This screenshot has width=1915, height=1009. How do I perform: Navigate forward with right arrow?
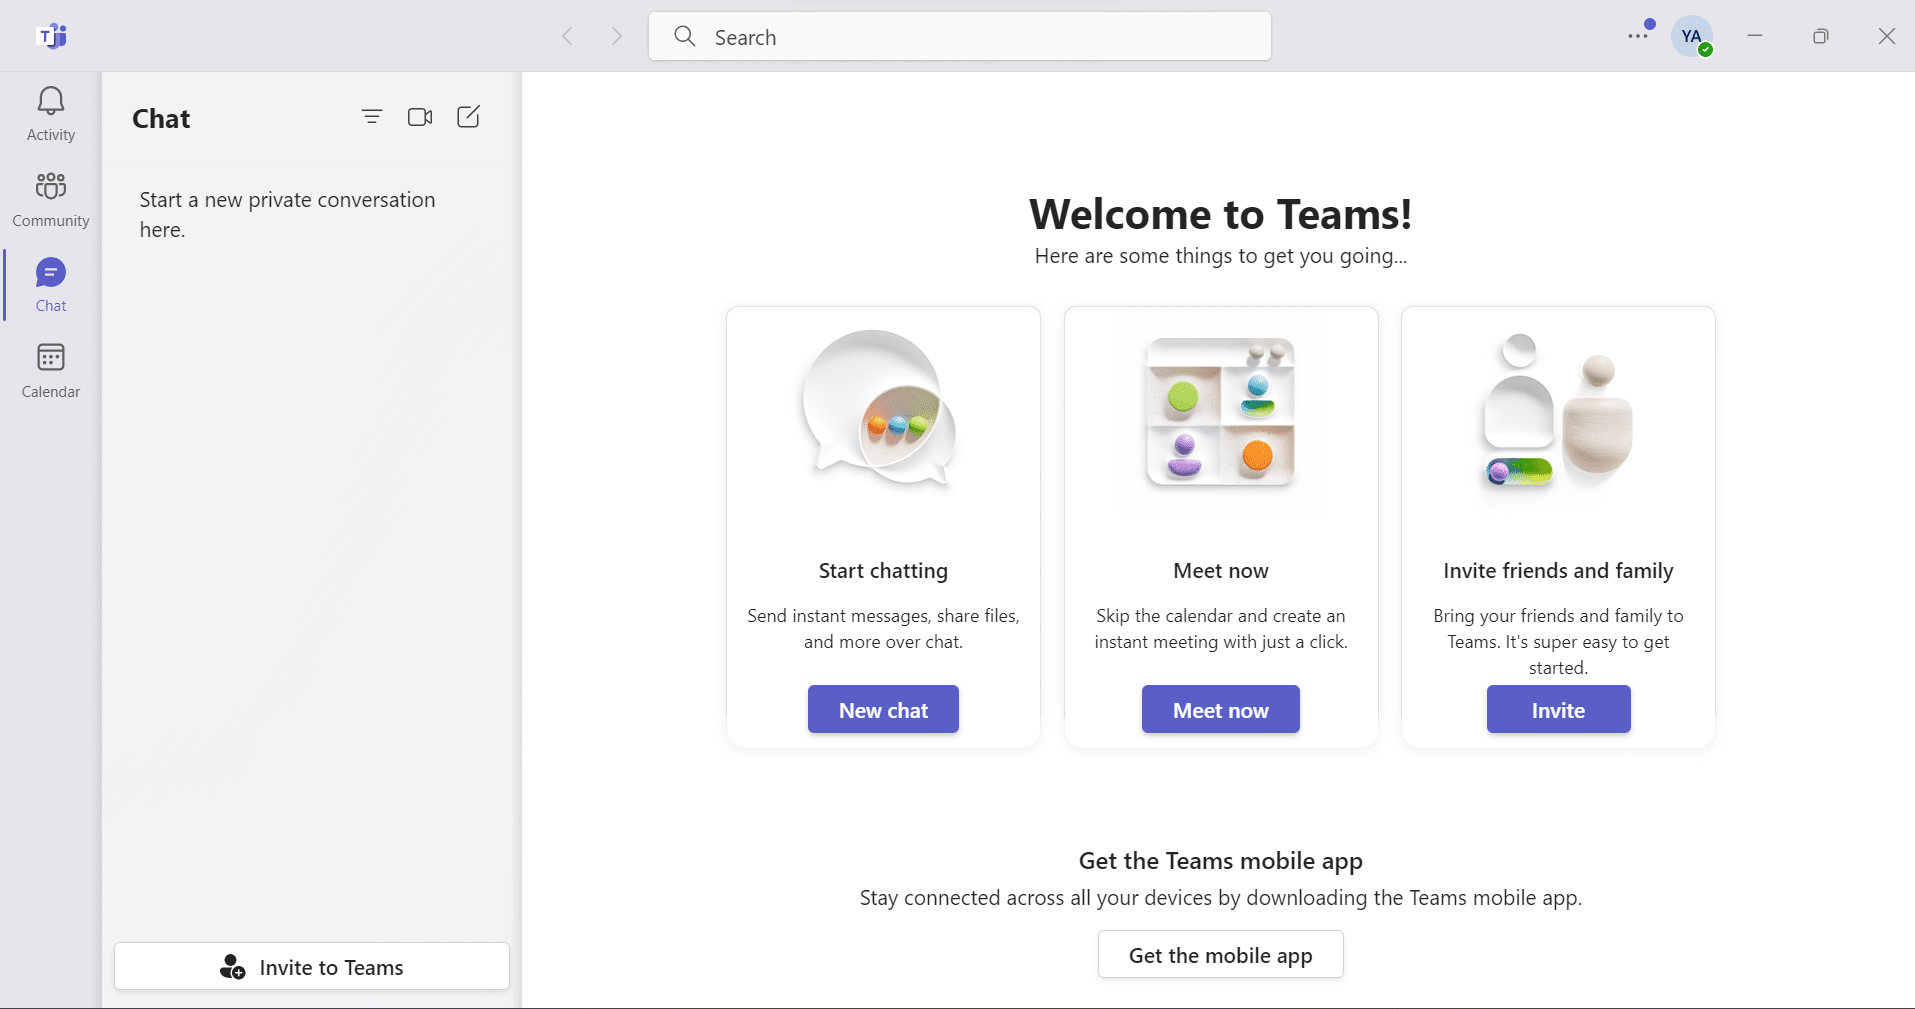tap(617, 37)
